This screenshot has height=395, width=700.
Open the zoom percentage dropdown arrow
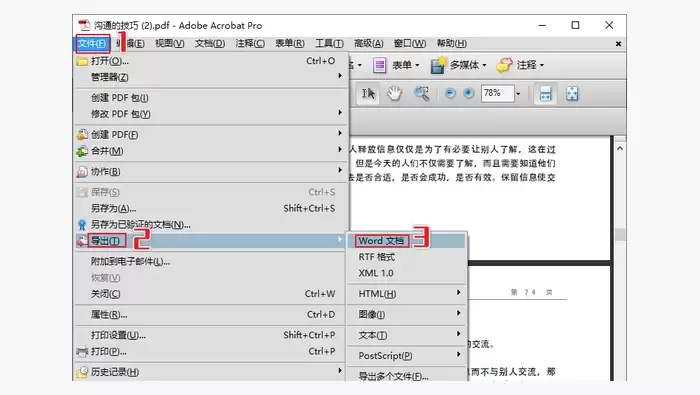(518, 94)
